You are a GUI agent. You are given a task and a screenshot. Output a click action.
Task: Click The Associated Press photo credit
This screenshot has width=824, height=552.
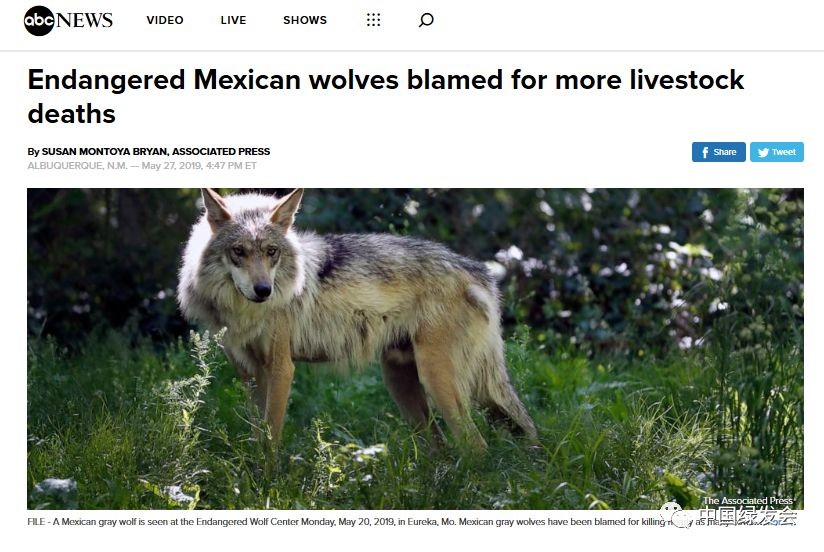pos(748,501)
